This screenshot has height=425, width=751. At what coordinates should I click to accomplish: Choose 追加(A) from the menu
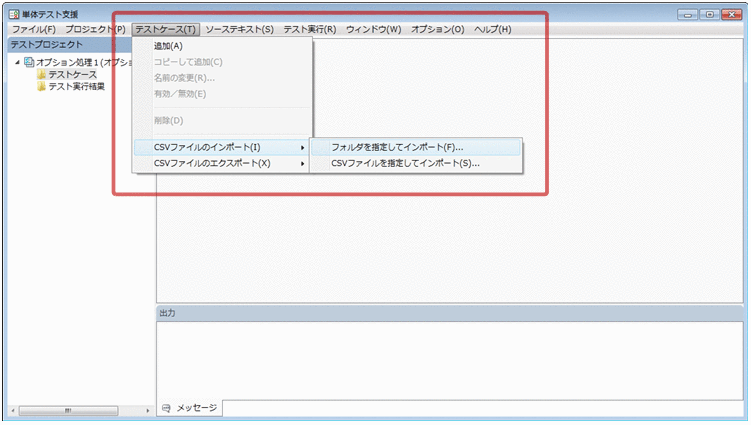point(223,46)
